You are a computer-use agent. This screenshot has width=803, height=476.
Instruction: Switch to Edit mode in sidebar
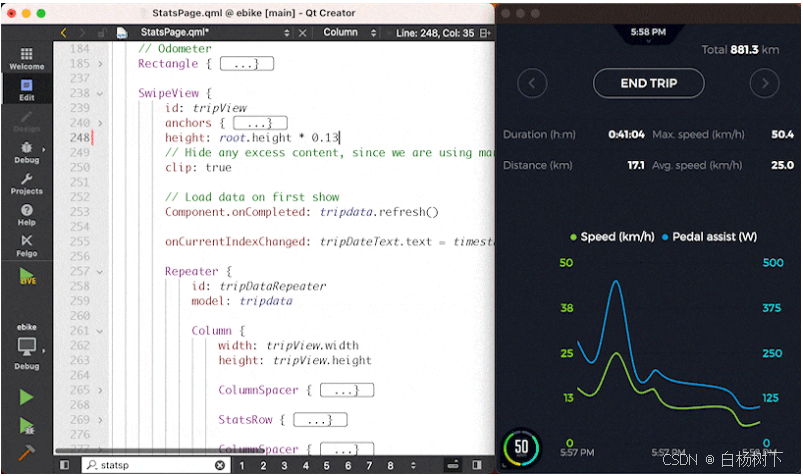pos(27,89)
